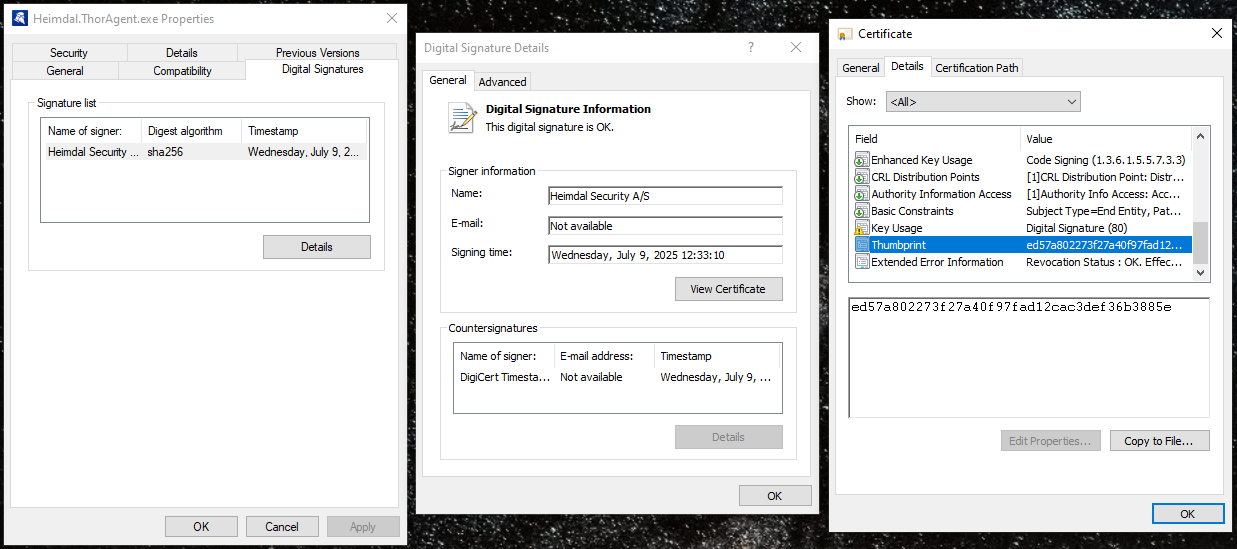
Task: Click OK in the Certificate window
Action: (x=1187, y=514)
